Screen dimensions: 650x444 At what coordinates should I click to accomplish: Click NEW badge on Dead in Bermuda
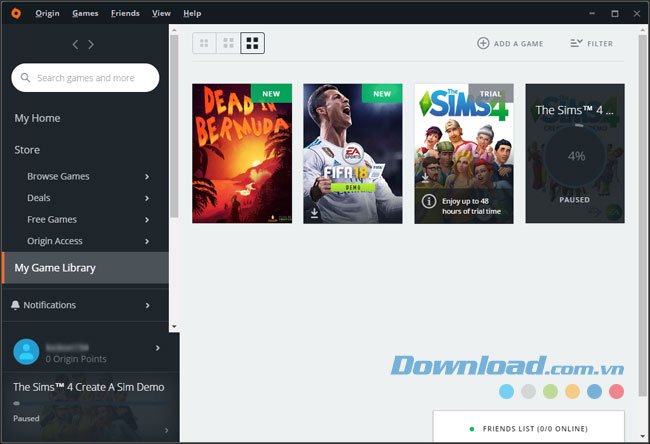click(x=271, y=94)
